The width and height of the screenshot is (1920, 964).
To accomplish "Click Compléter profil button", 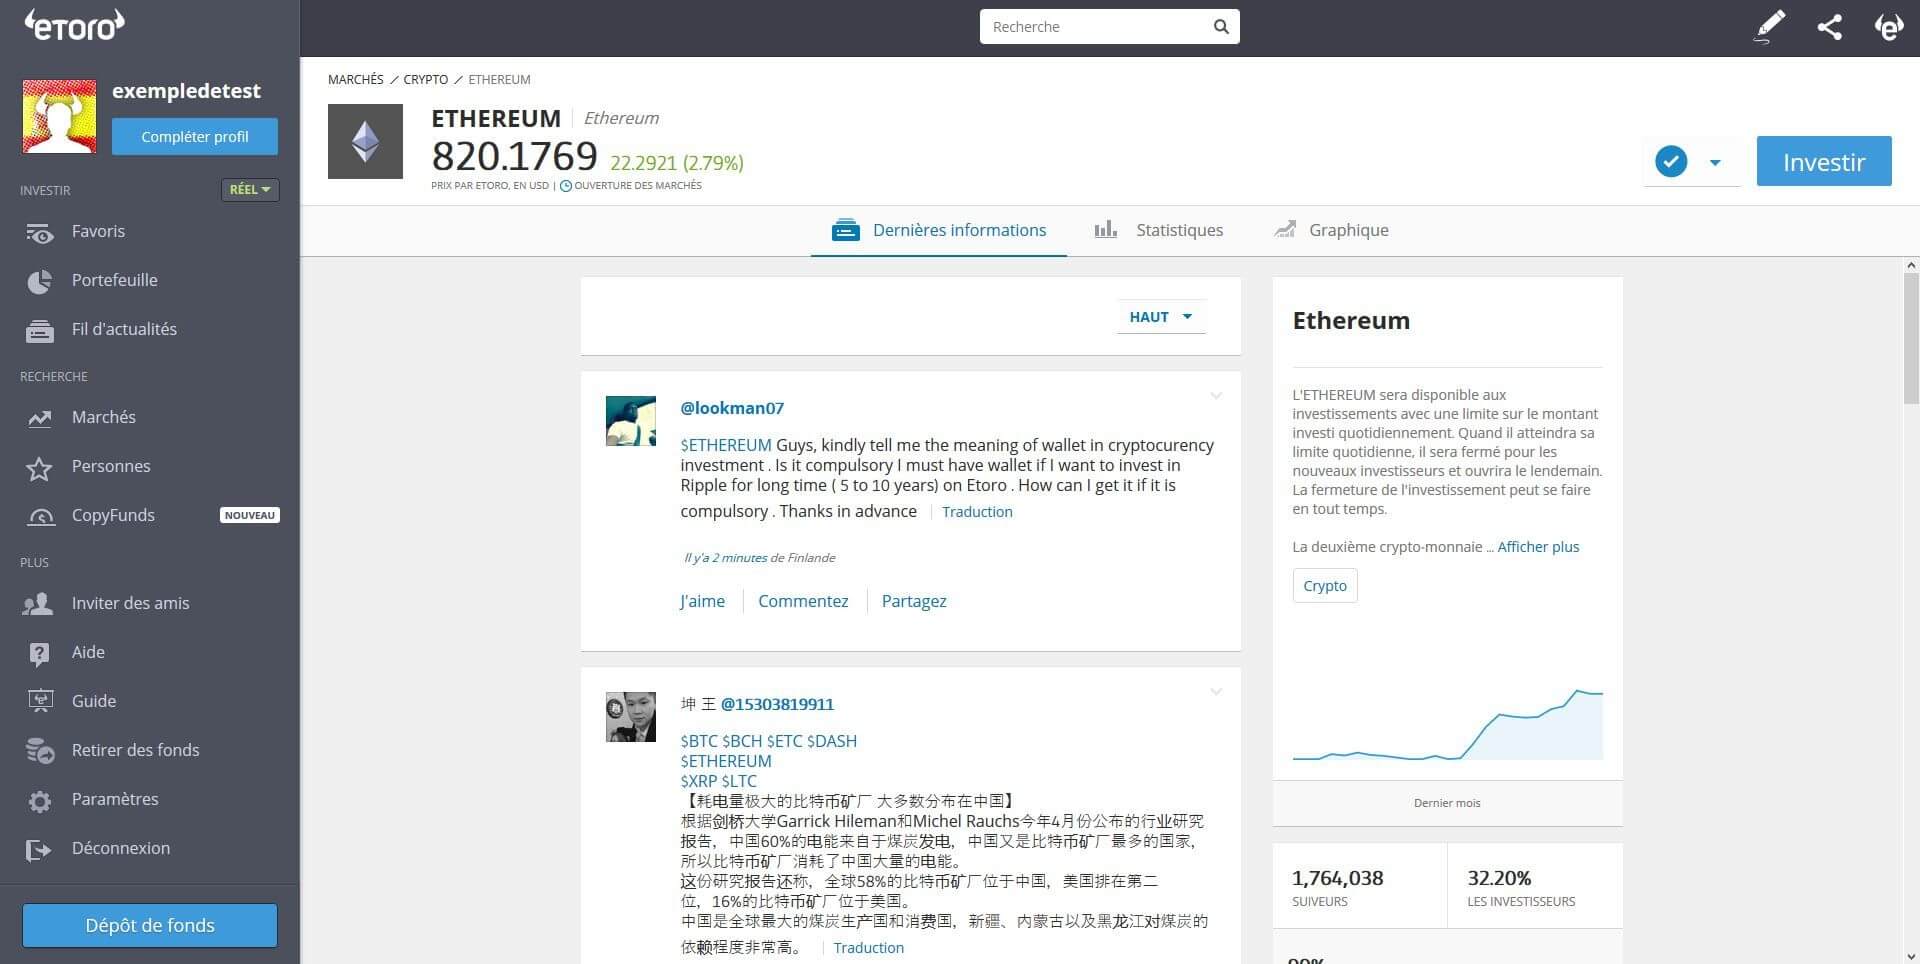I will pyautogui.click(x=195, y=137).
